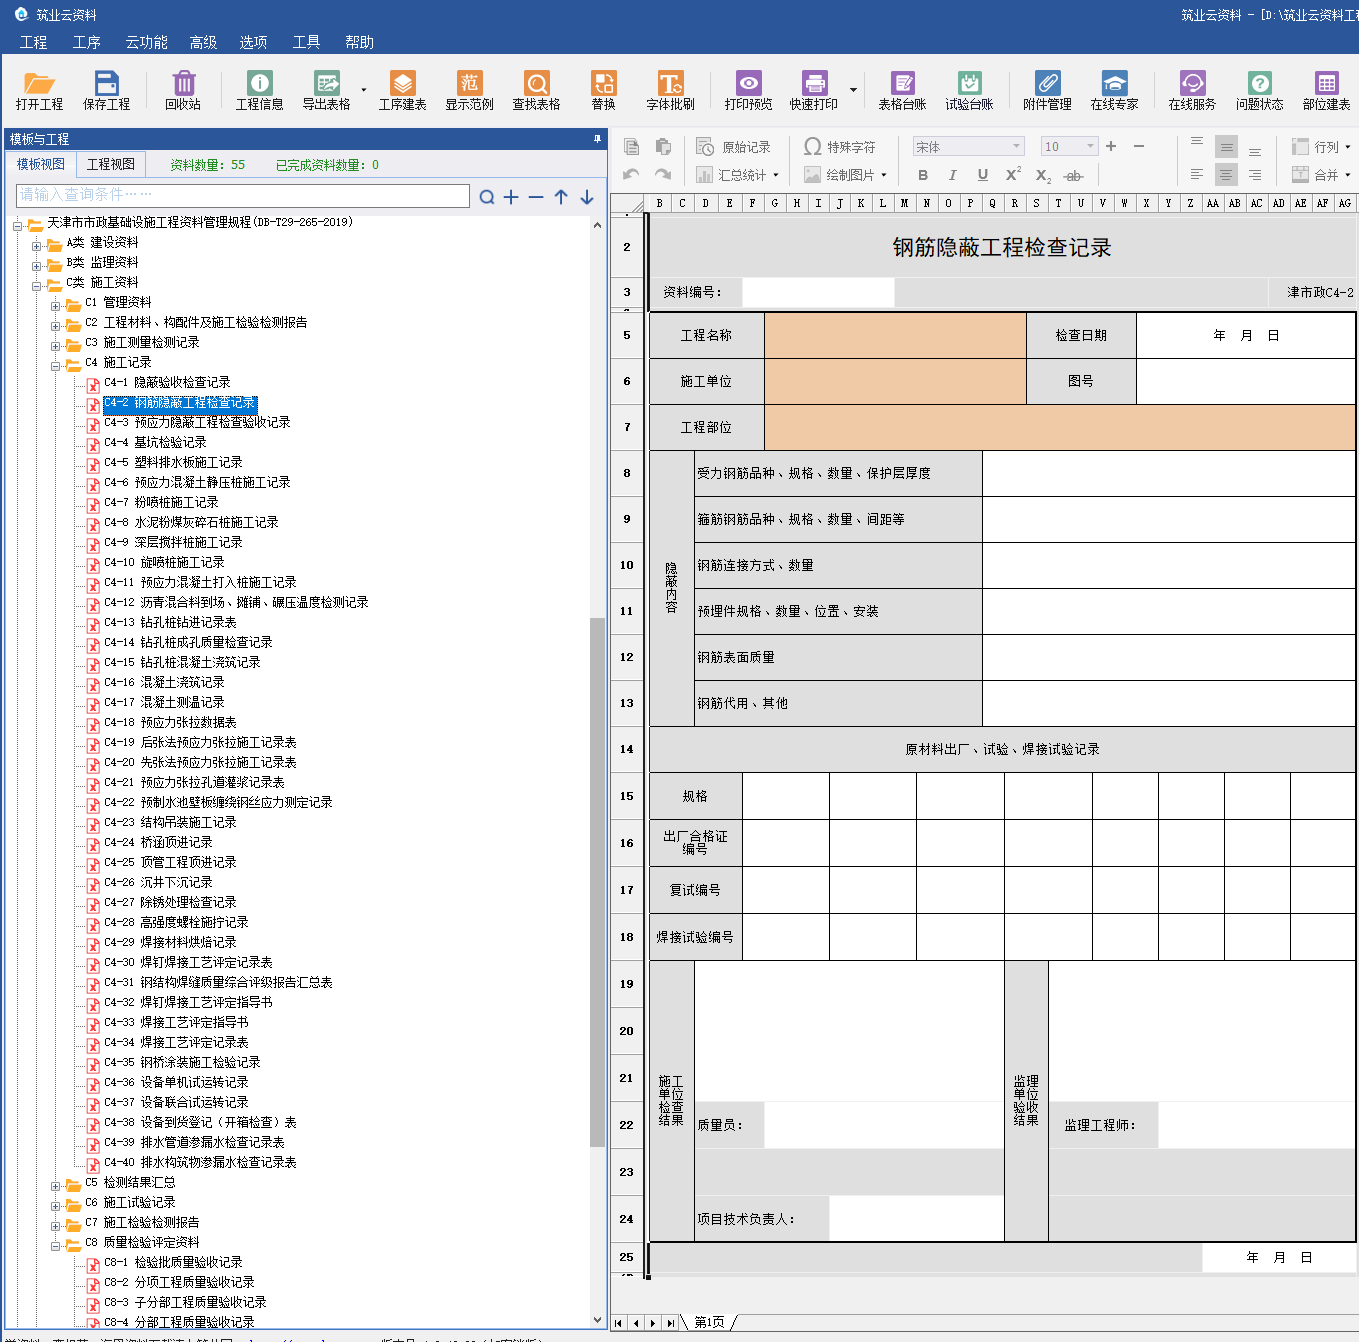Screen dimensions: 1359x1342
Task: Toggle superscript formatting
Action: pyautogui.click(x=1013, y=175)
